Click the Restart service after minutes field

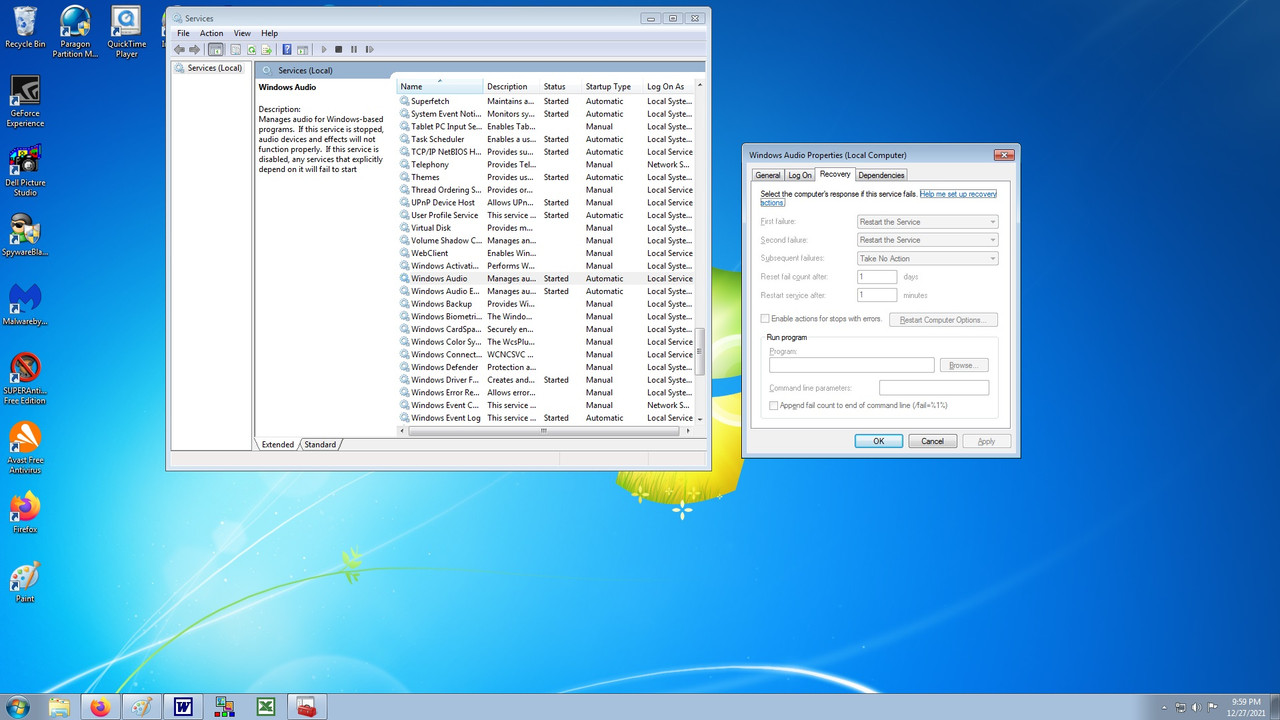pos(877,295)
